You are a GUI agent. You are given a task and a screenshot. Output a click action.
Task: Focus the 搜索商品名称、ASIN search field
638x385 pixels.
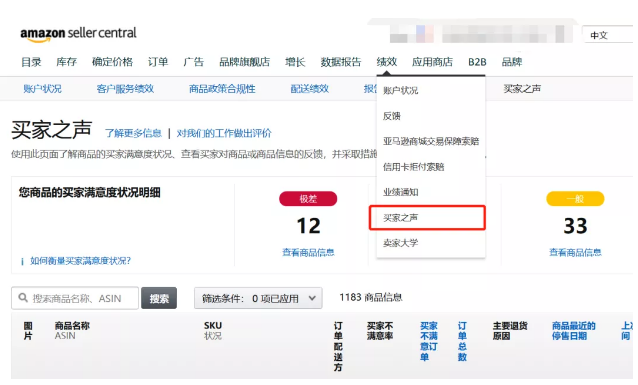(75, 298)
